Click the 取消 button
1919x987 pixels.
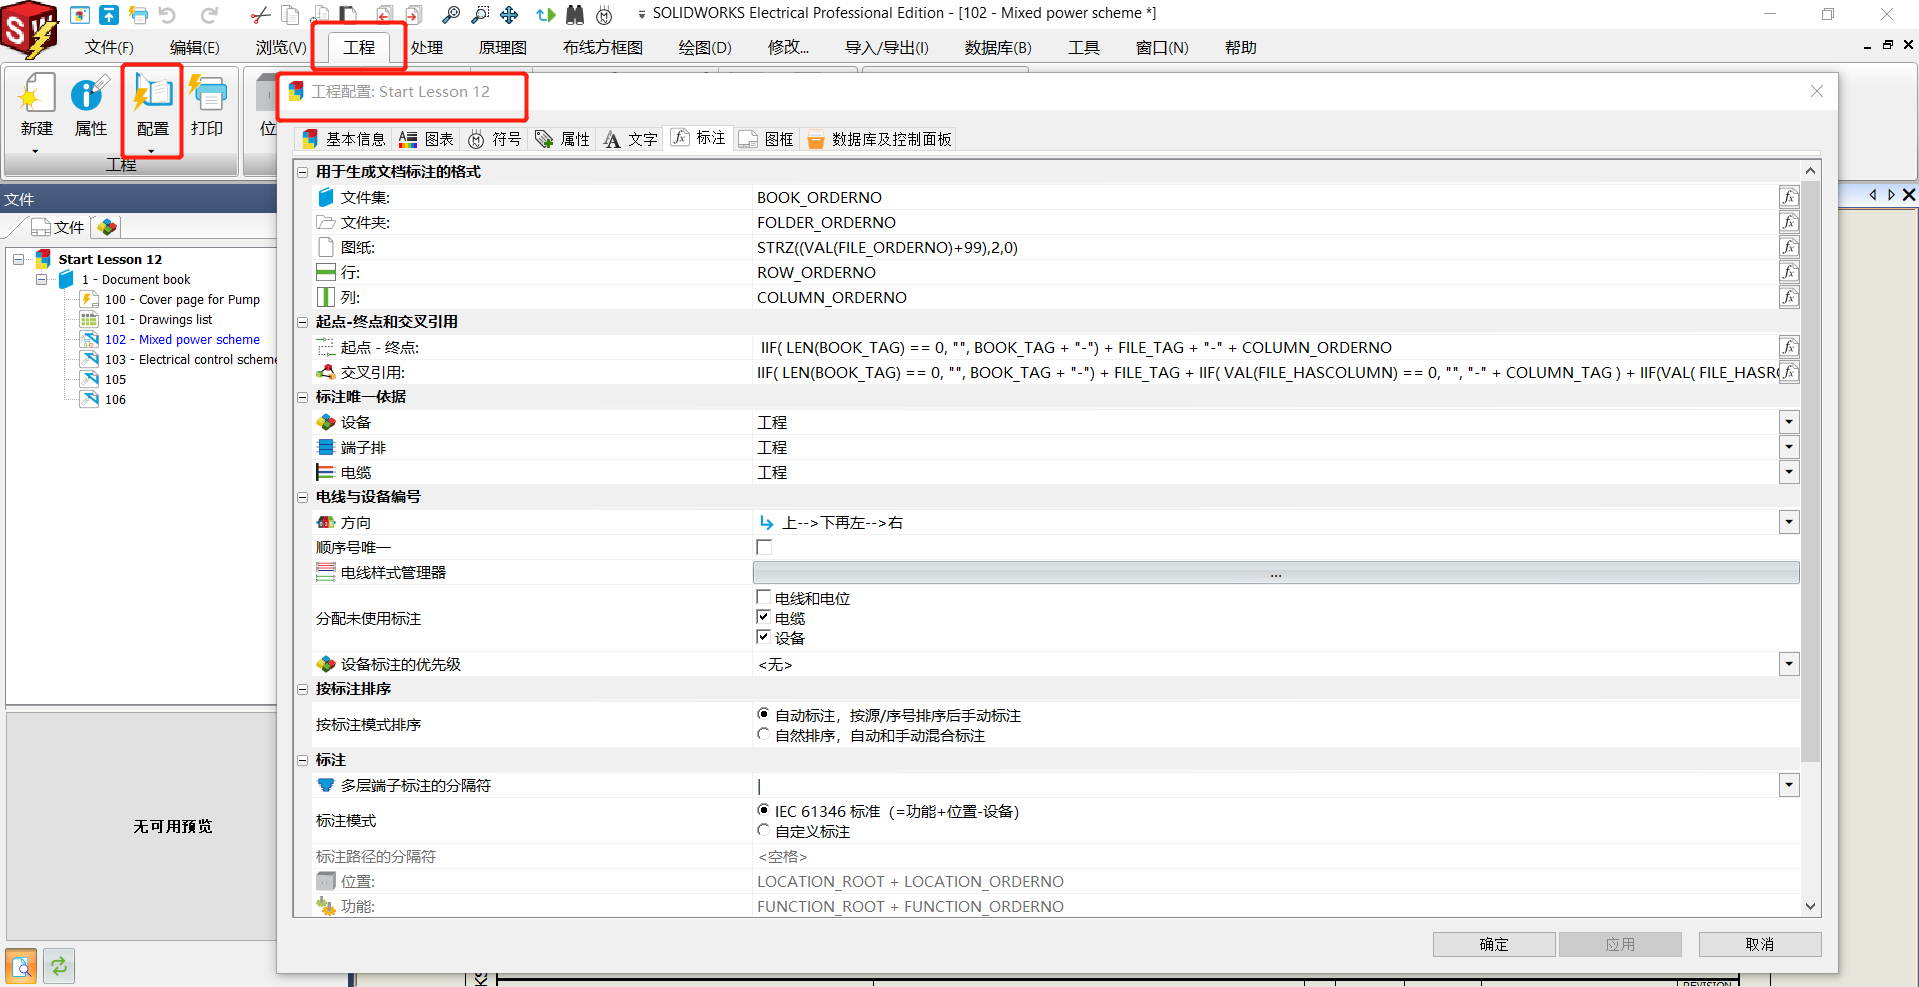pos(1759,944)
